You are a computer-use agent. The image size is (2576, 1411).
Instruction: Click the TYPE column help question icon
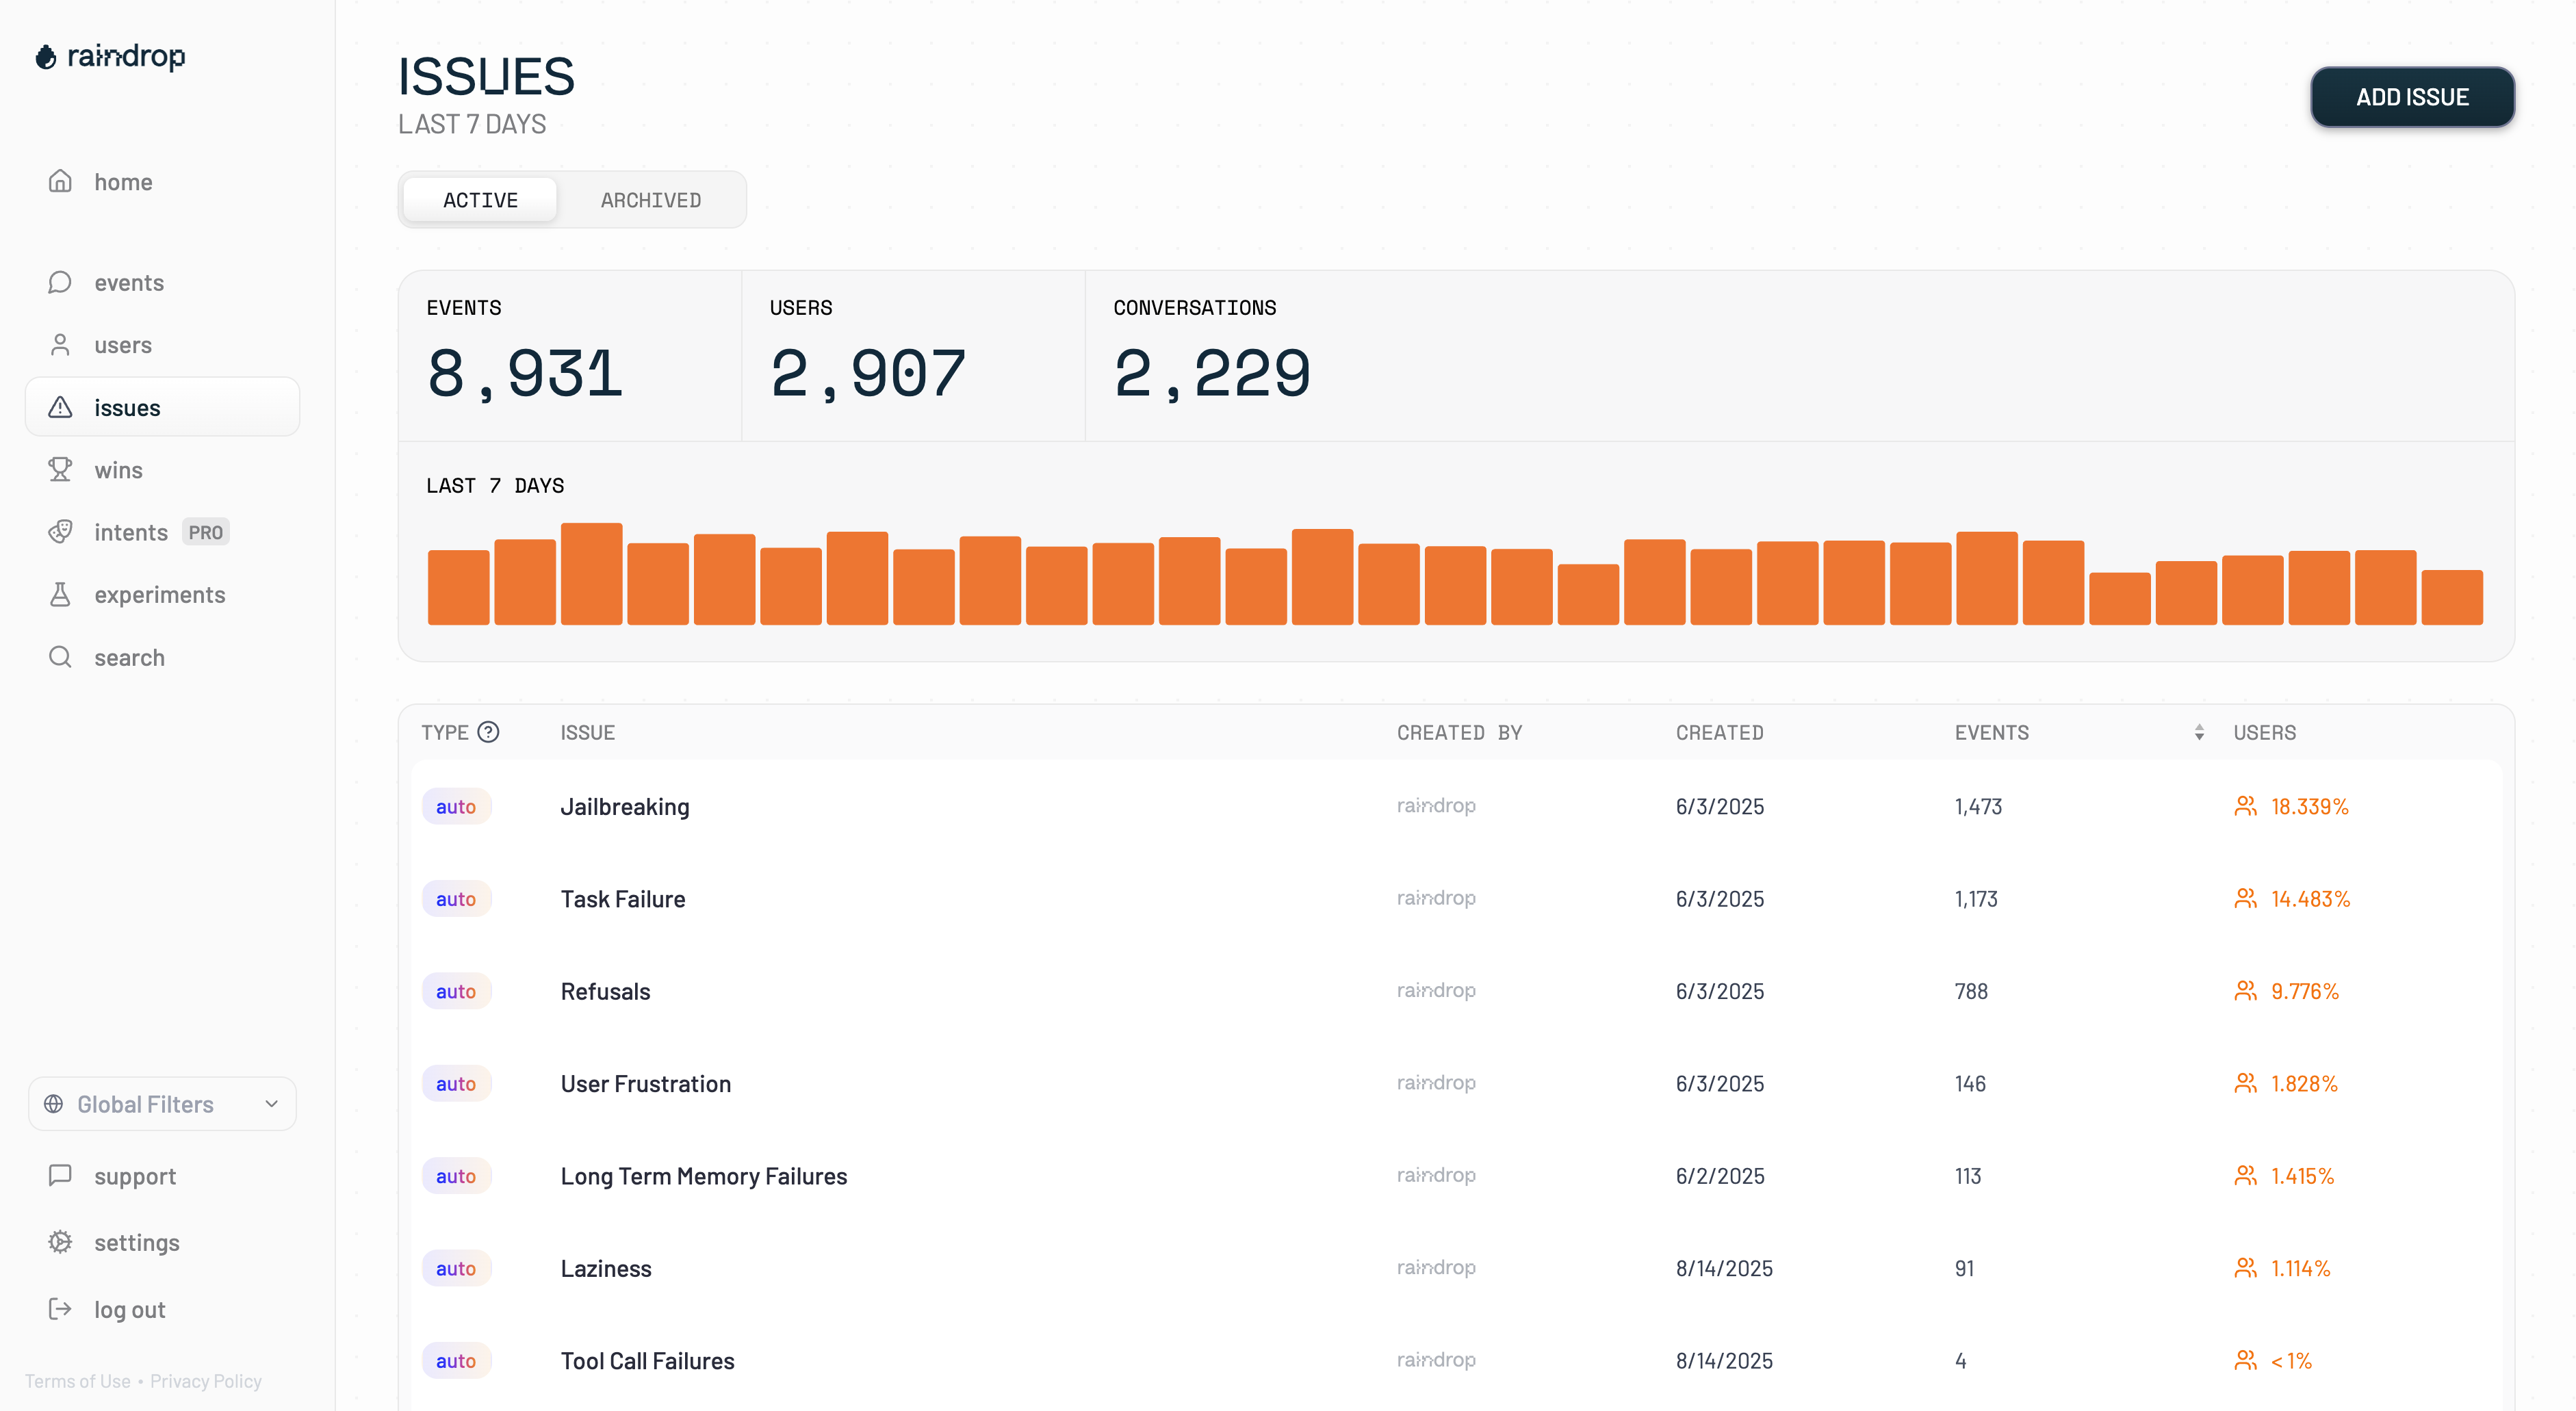[488, 732]
